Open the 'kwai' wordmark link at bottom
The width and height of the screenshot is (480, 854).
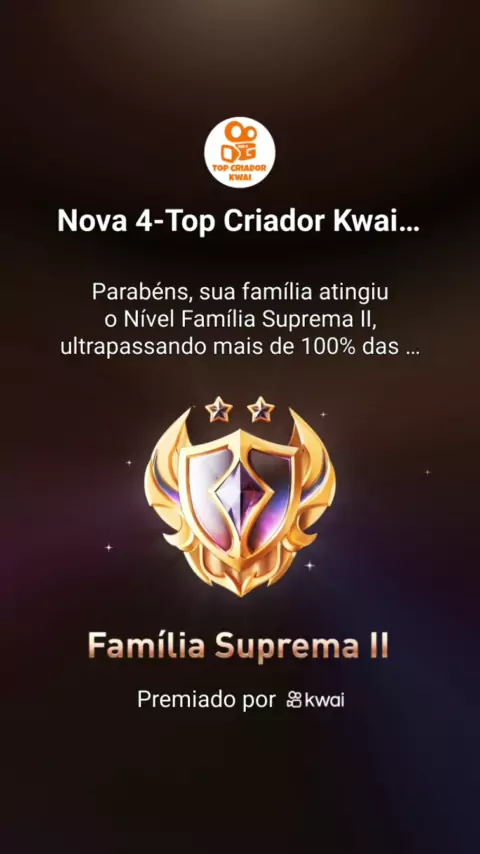(325, 700)
